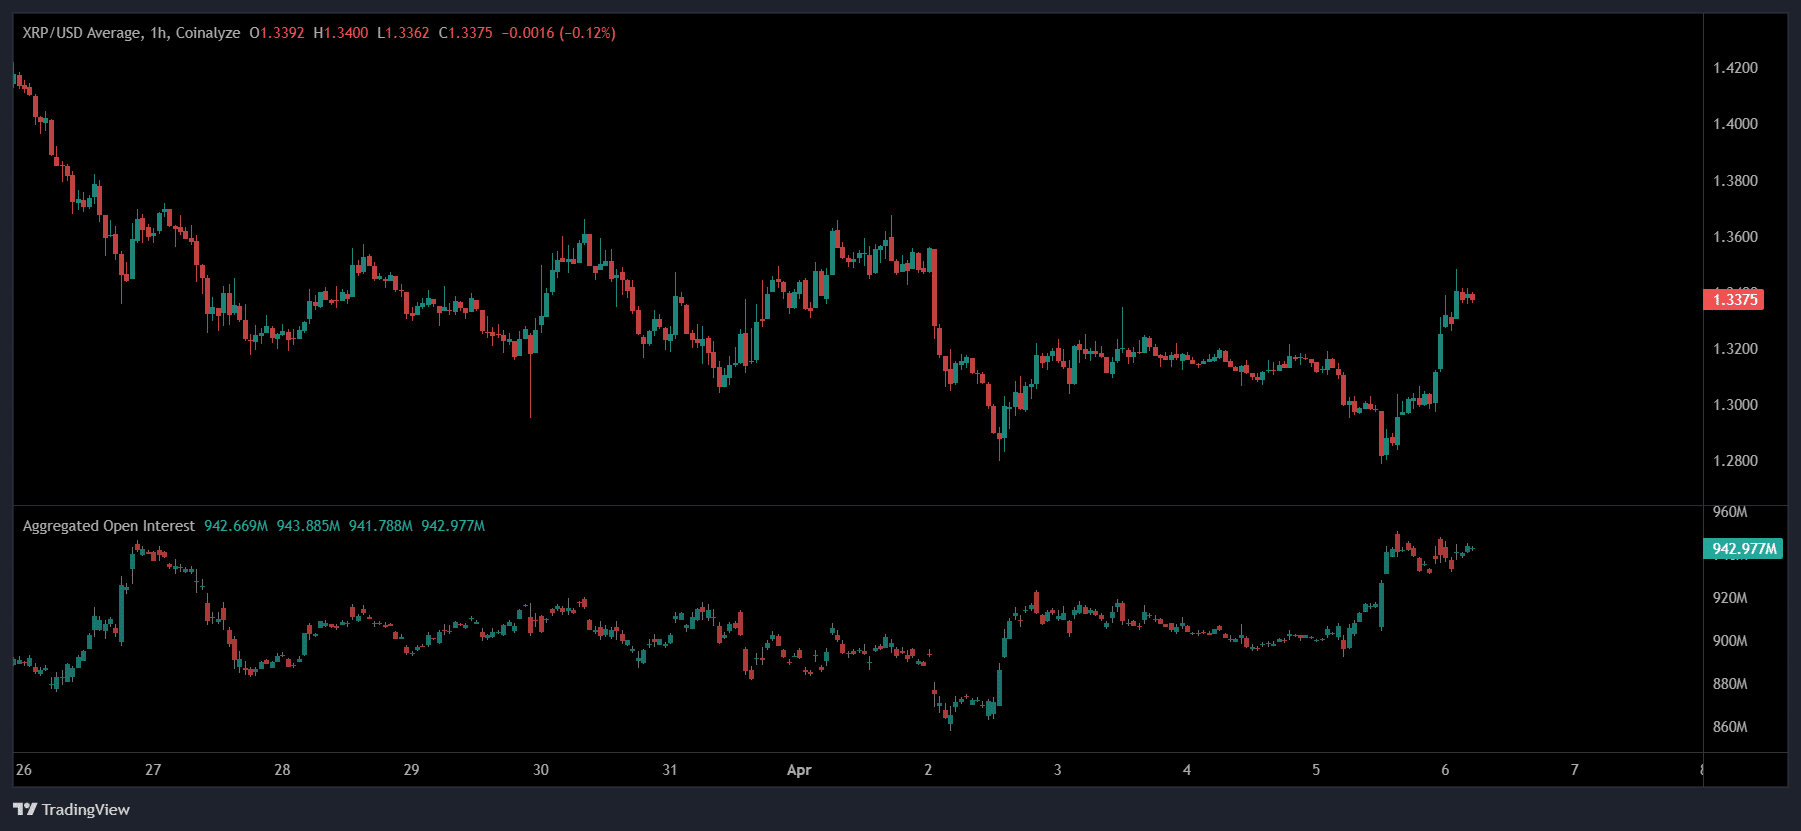Viewport: 1801px width, 831px height.
Task: Click the 960M open interest axis label
Action: [x=1730, y=512]
